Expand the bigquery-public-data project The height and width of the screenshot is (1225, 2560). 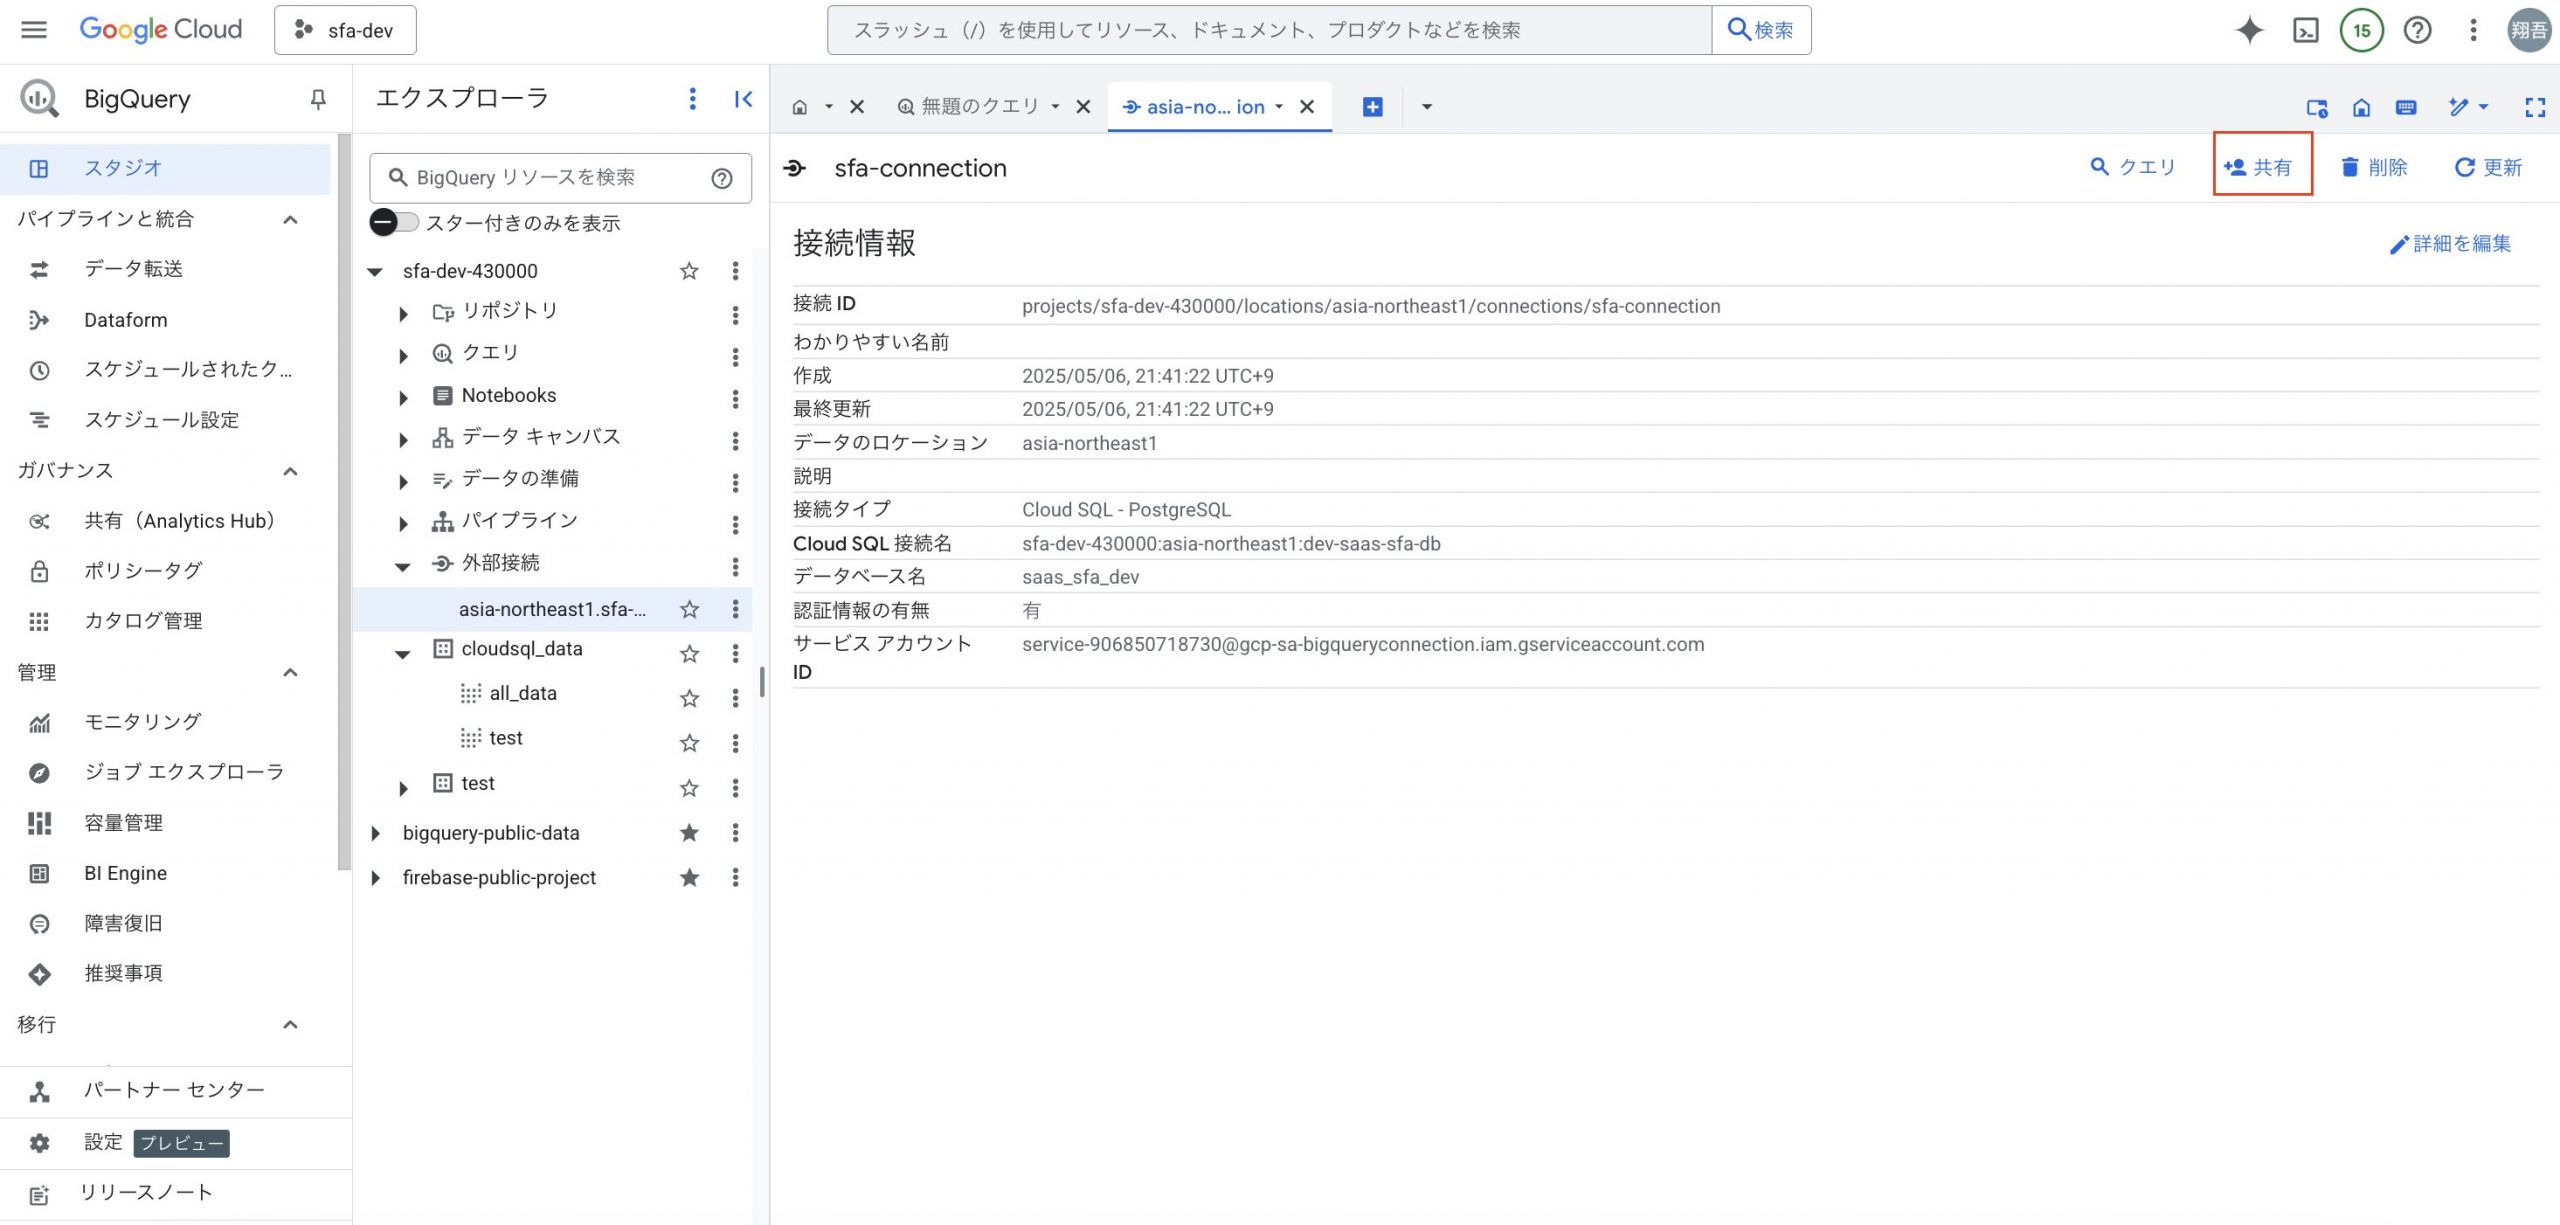pos(375,833)
